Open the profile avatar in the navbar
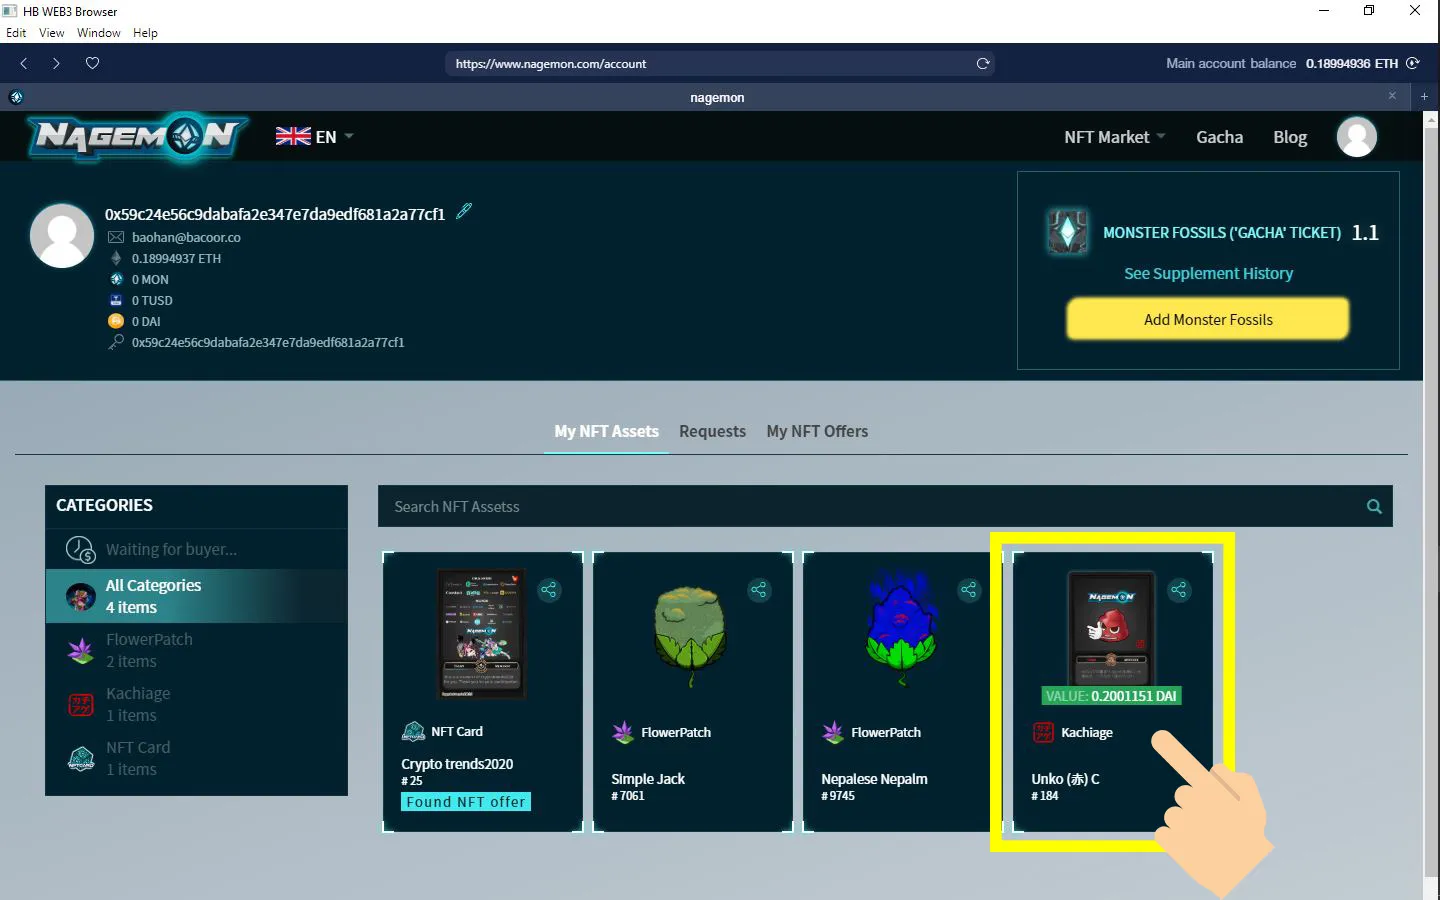1440x900 pixels. click(1356, 136)
